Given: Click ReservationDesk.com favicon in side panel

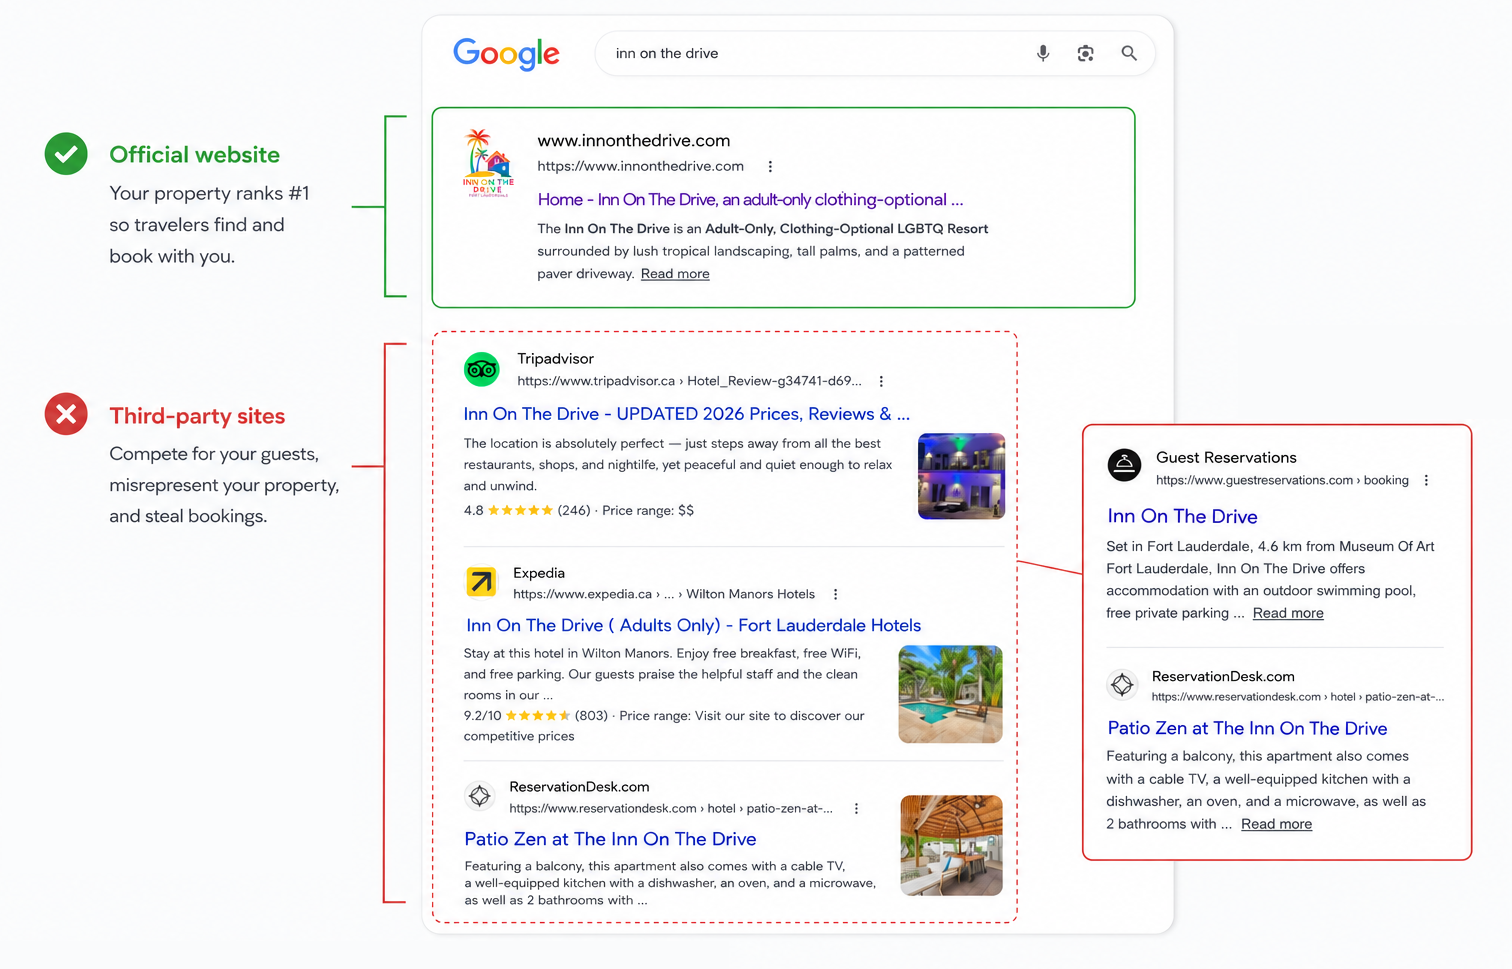Looking at the screenshot, I should (x=1123, y=685).
